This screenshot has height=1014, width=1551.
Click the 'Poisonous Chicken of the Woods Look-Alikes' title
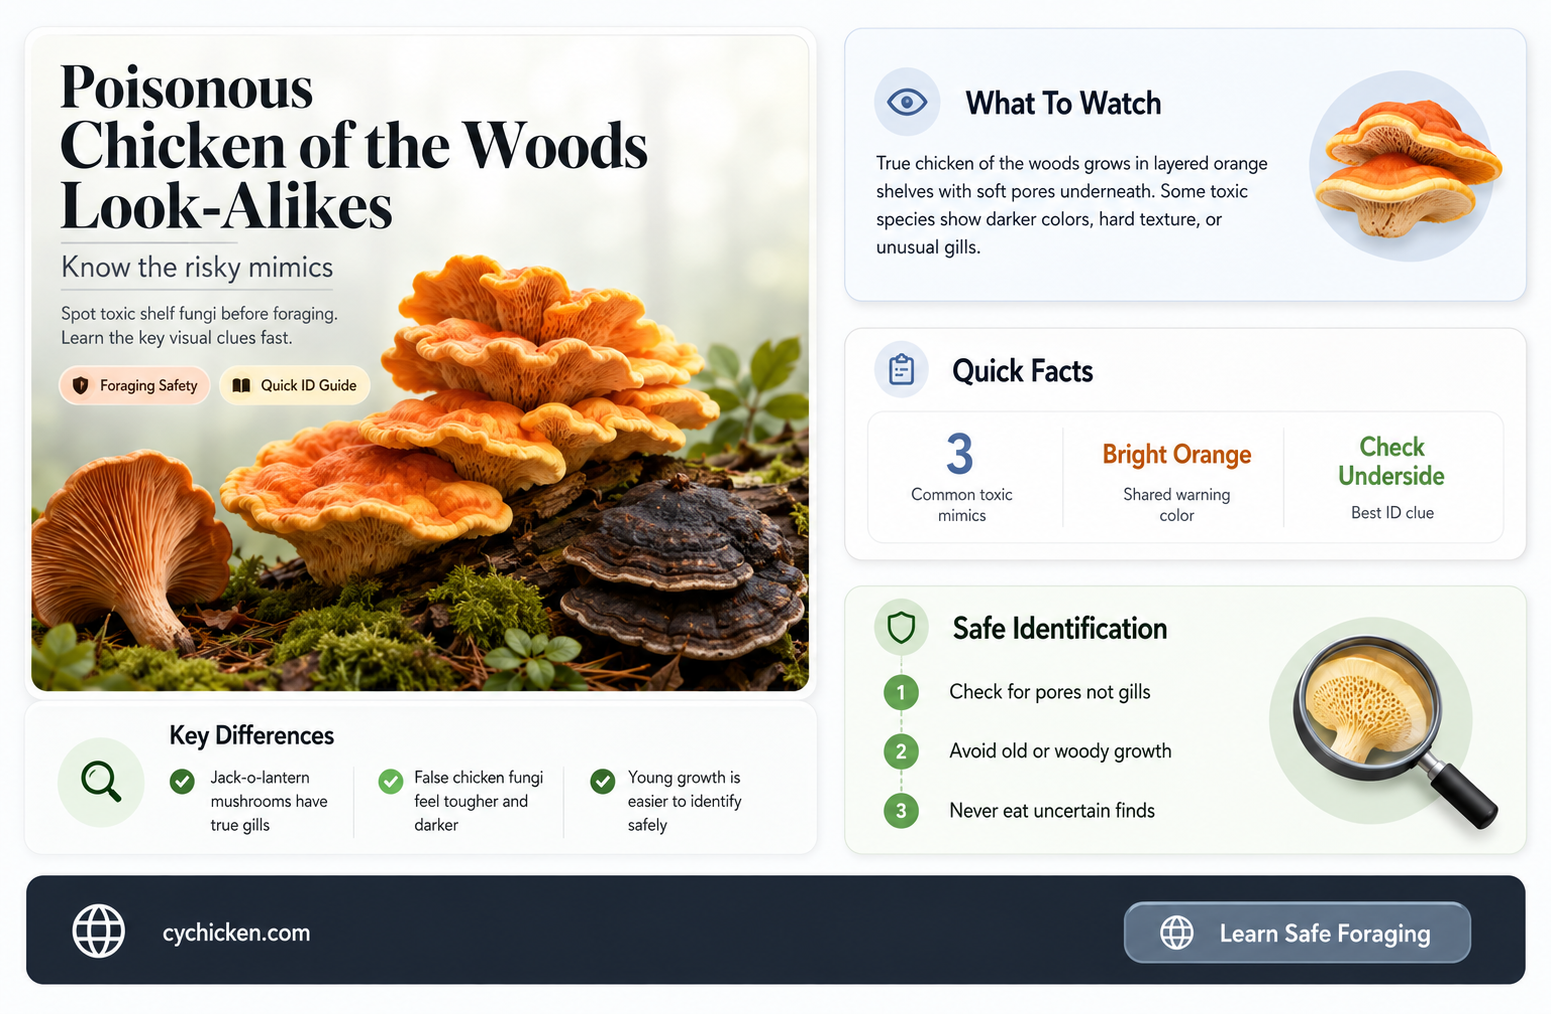(x=353, y=146)
